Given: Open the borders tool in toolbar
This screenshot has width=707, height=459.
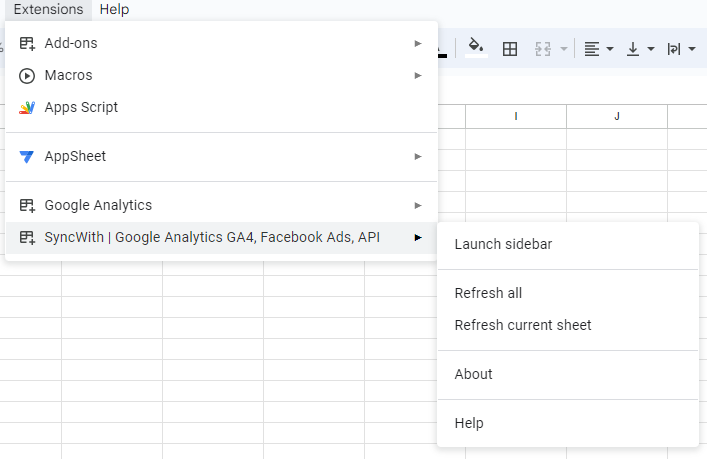Looking at the screenshot, I should click(x=510, y=49).
